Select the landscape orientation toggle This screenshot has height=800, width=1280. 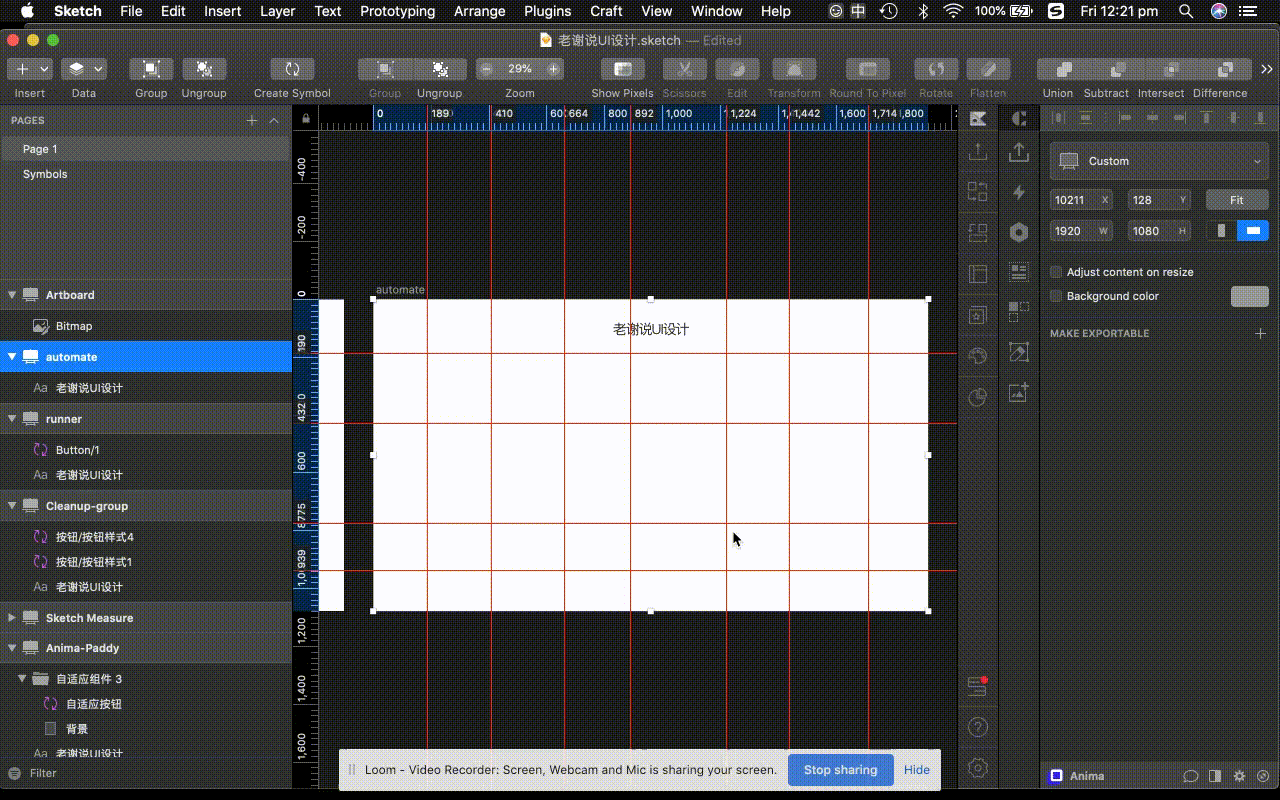[1253, 231]
